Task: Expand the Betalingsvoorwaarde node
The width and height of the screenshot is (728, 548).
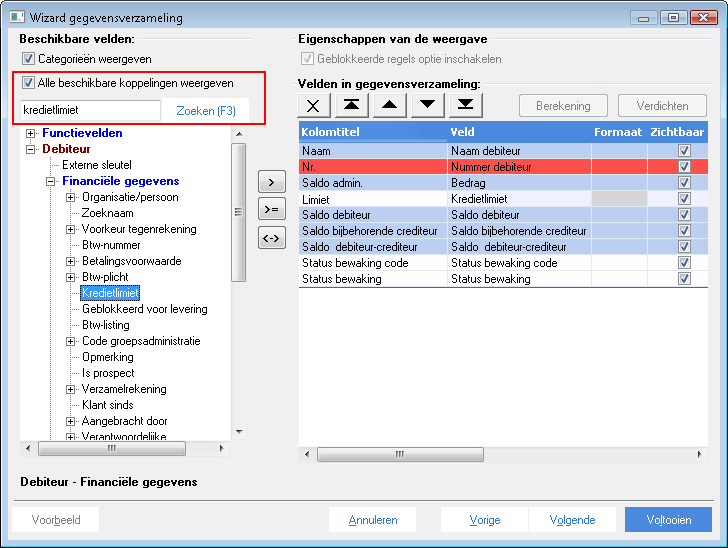Action: click(70, 261)
